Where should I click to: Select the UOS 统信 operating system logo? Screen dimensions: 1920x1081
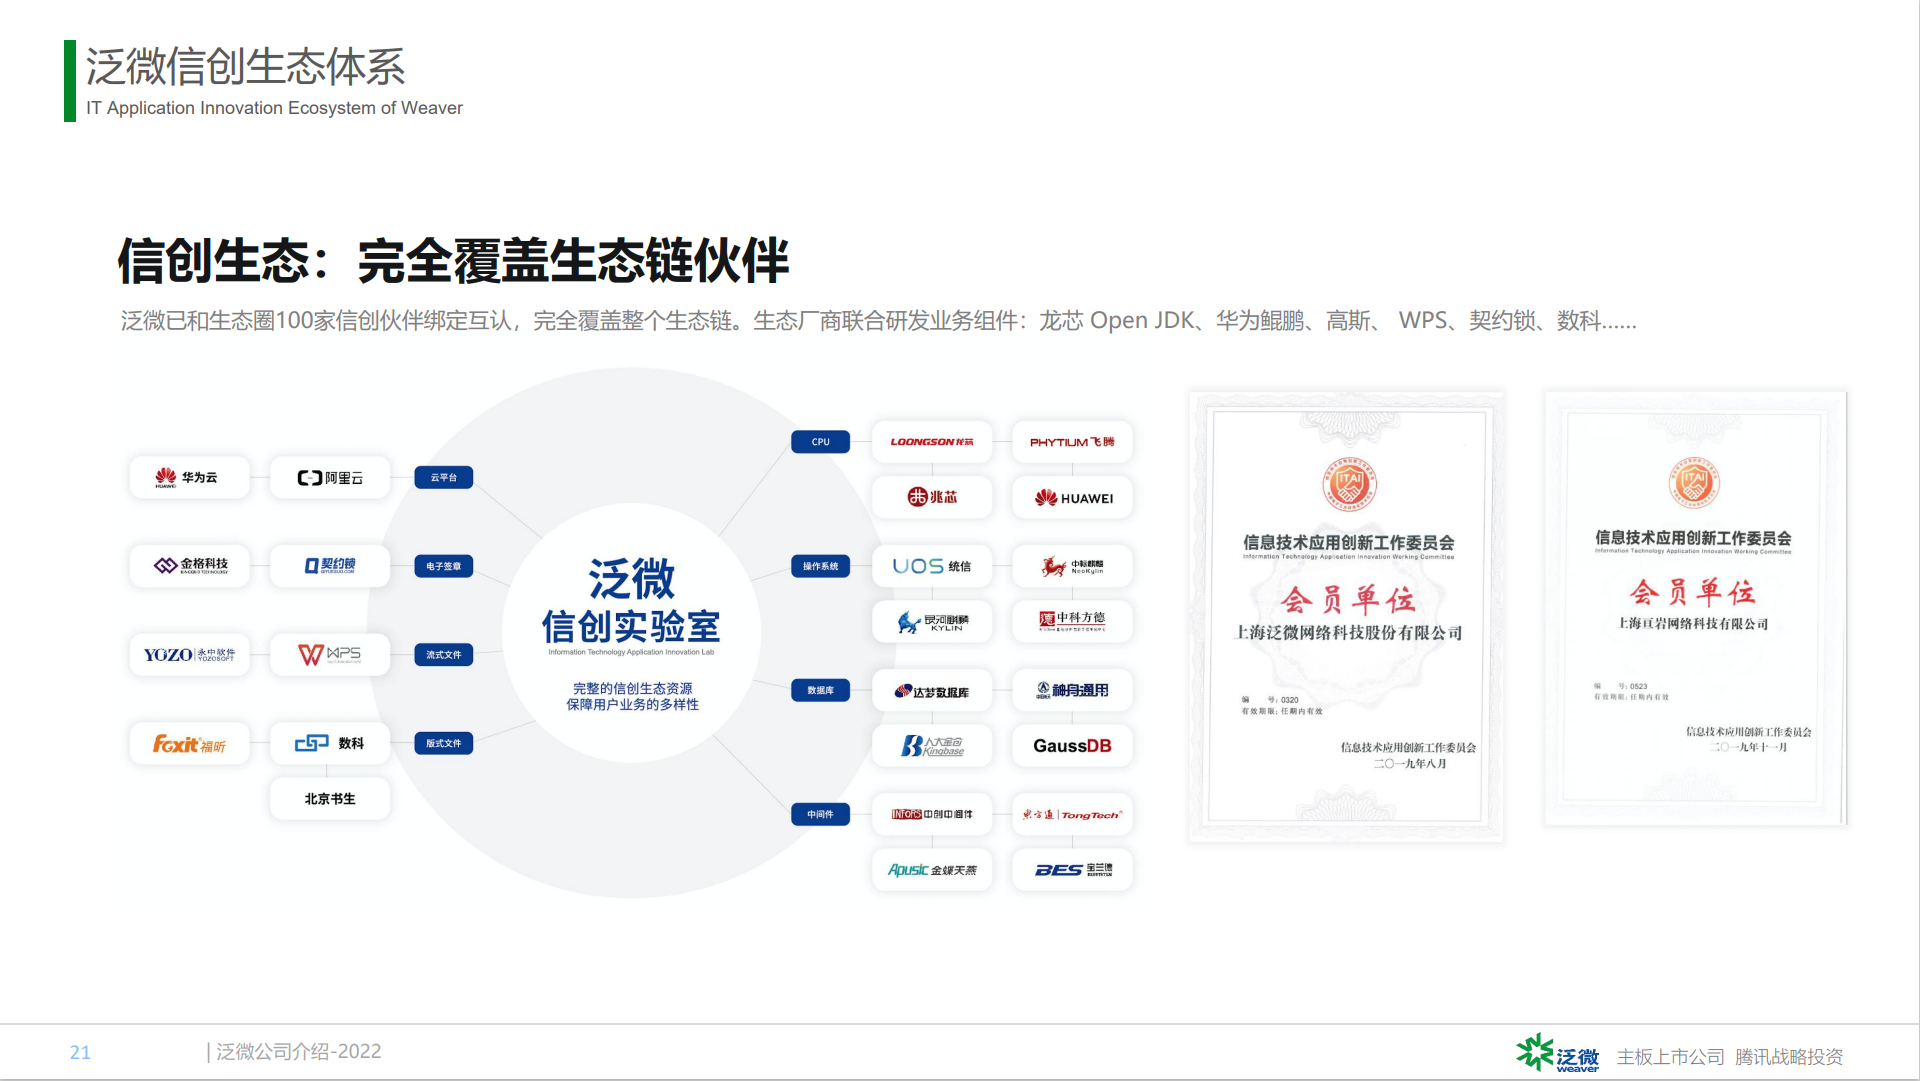click(931, 566)
